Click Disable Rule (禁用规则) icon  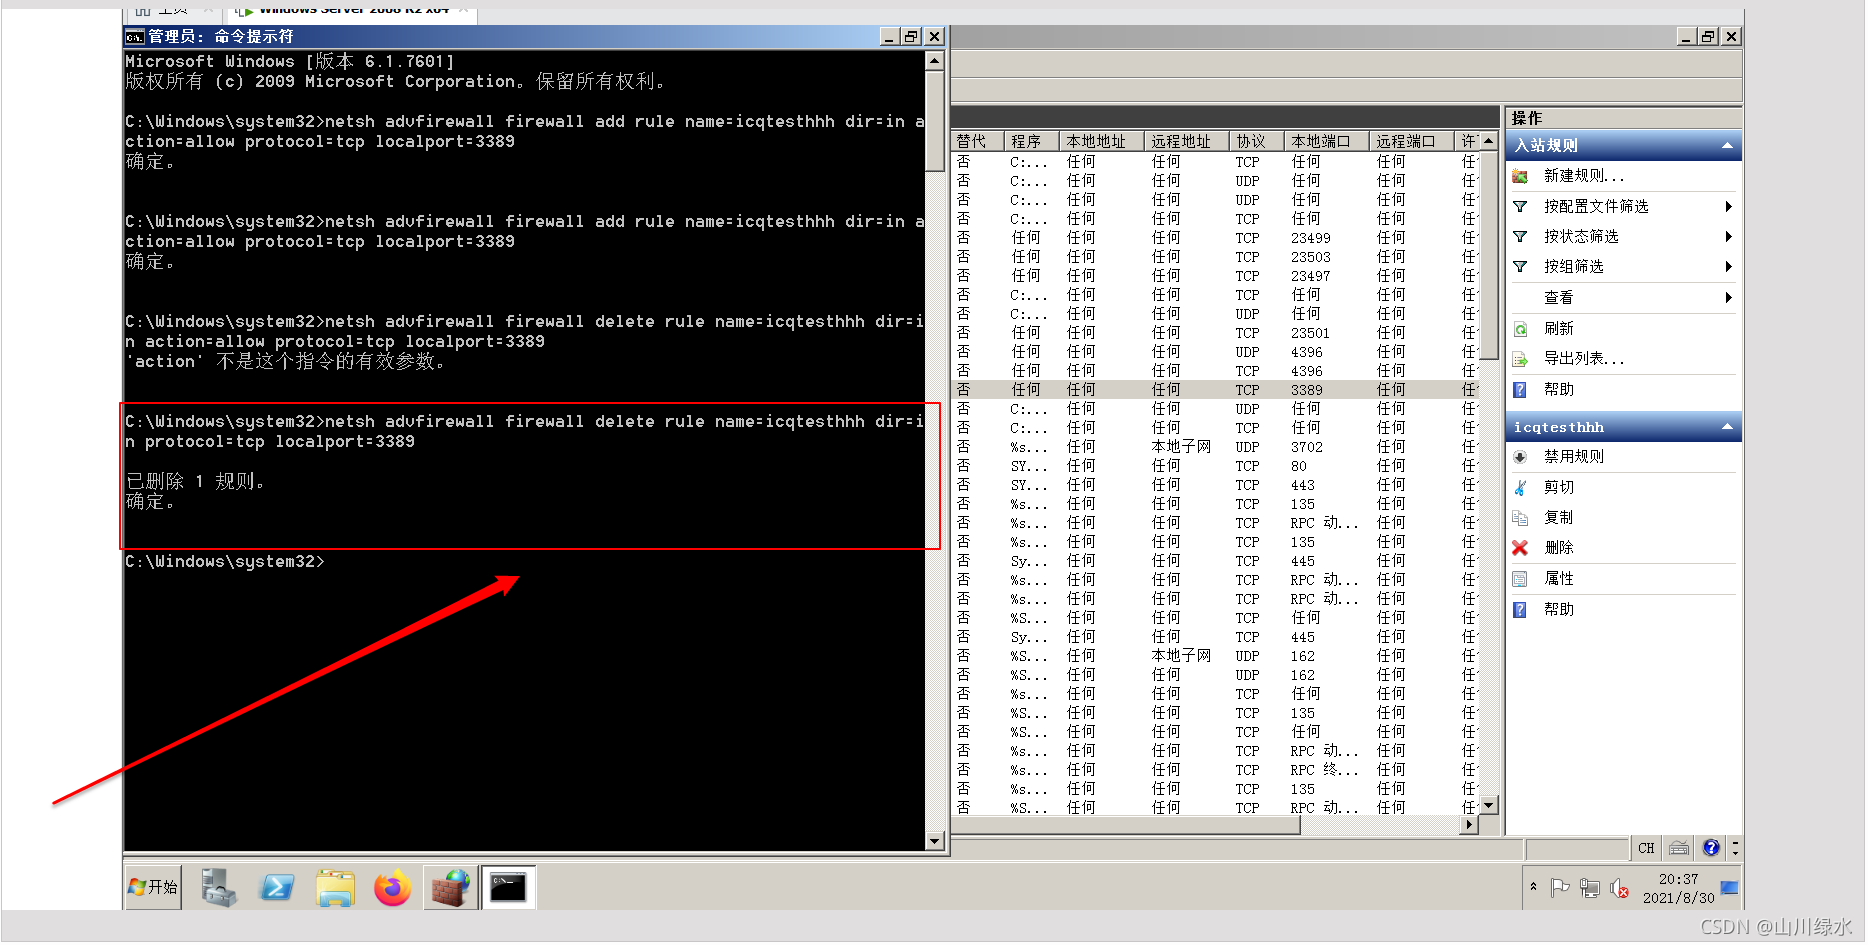(1521, 457)
